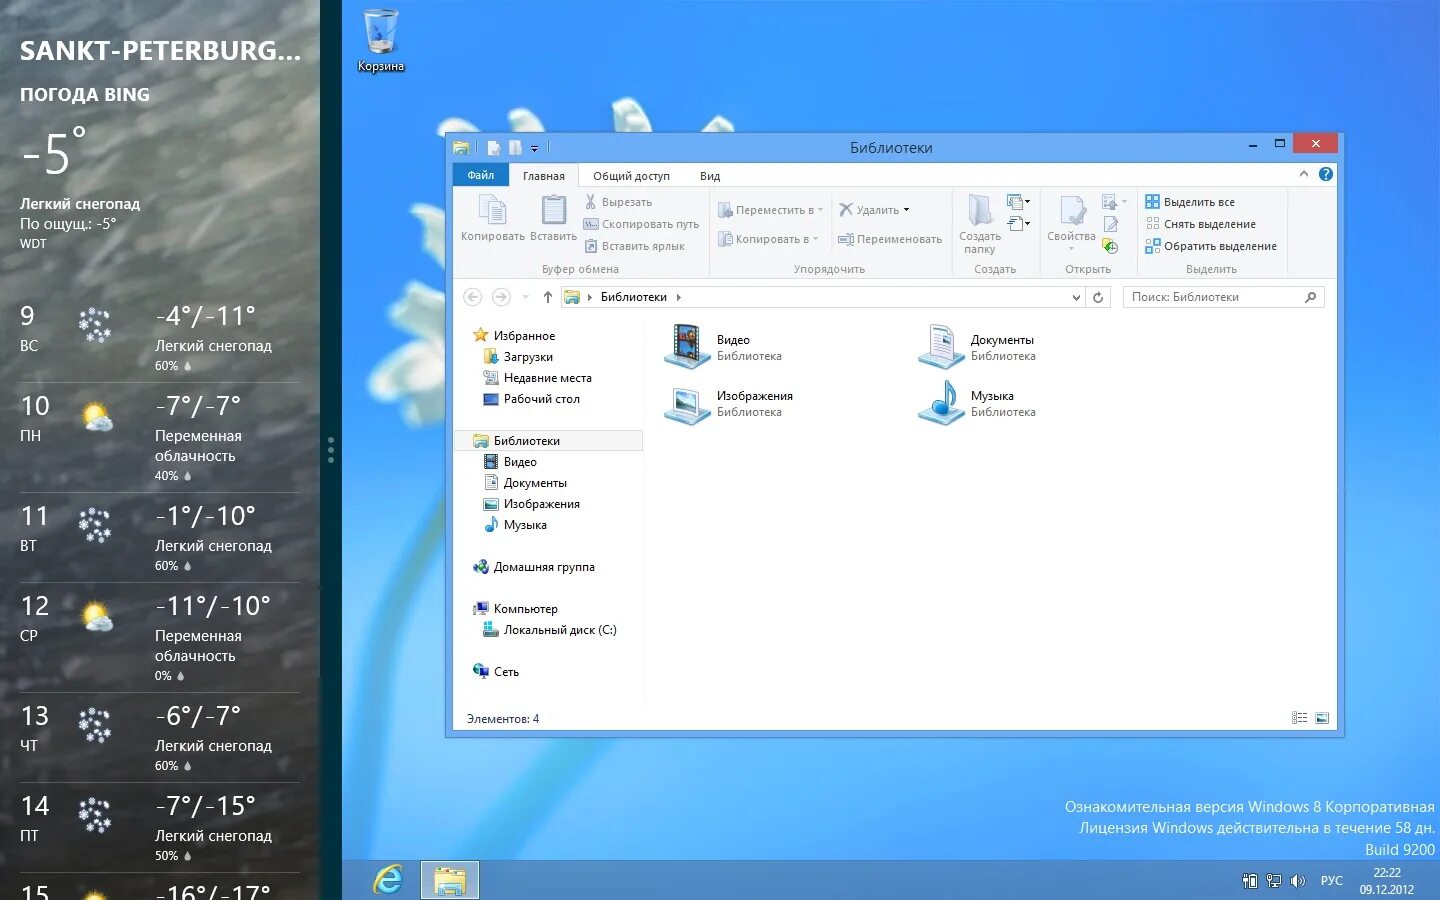Open the Видео library item

coord(725,347)
